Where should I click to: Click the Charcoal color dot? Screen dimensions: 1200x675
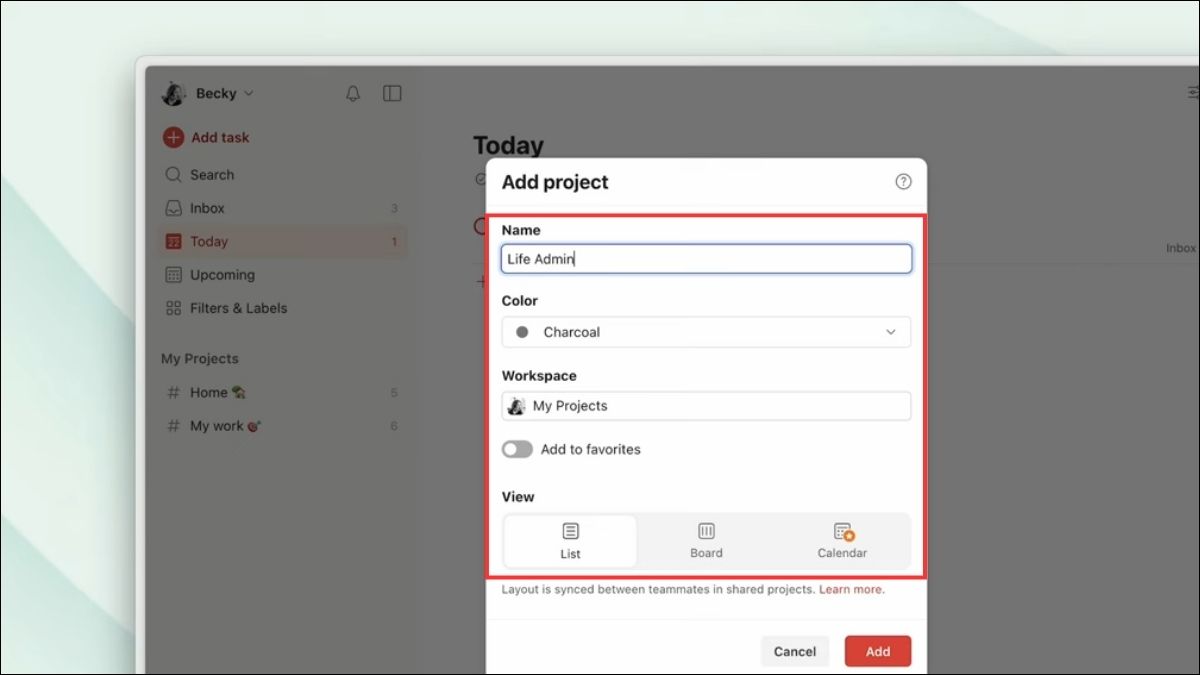[522, 332]
